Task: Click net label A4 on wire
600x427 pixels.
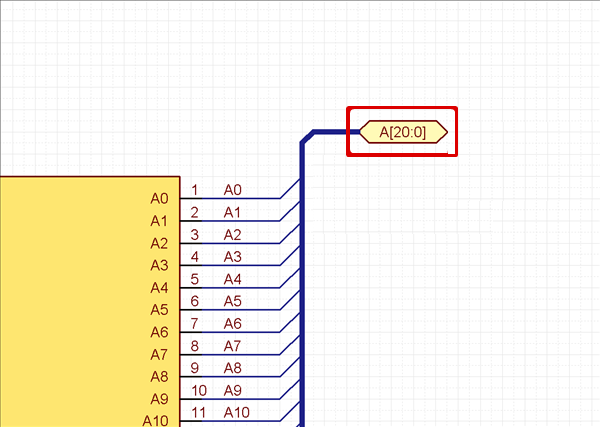Action: [233, 279]
